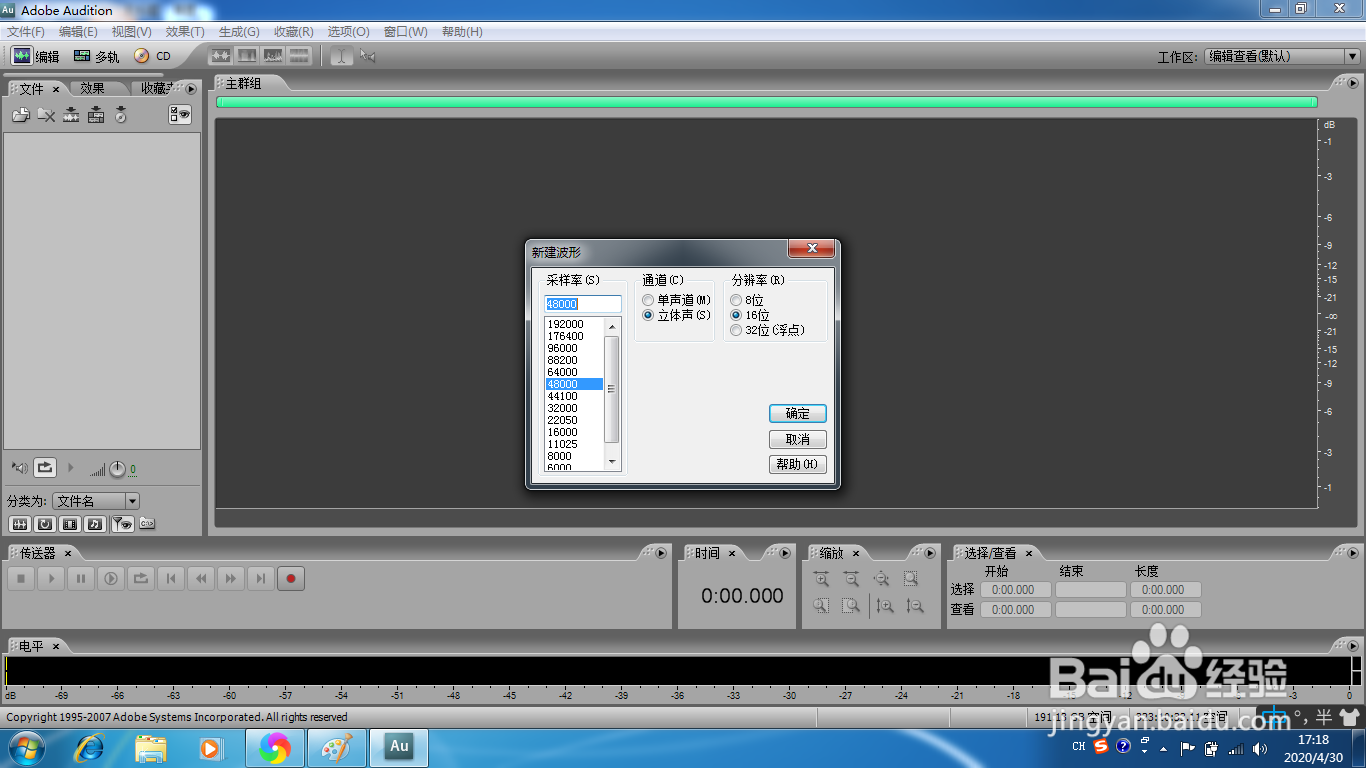This screenshot has height=768, width=1366.
Task: Click 取消 button in New Waveform dialog
Action: click(798, 439)
